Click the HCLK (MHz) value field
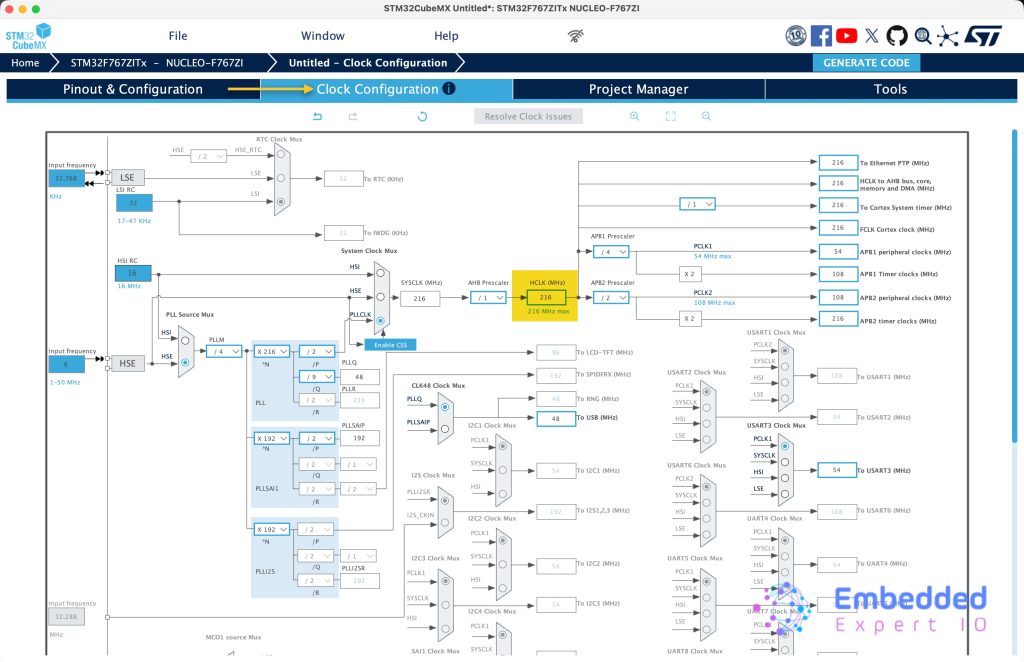The height and width of the screenshot is (662, 1024). tap(546, 298)
